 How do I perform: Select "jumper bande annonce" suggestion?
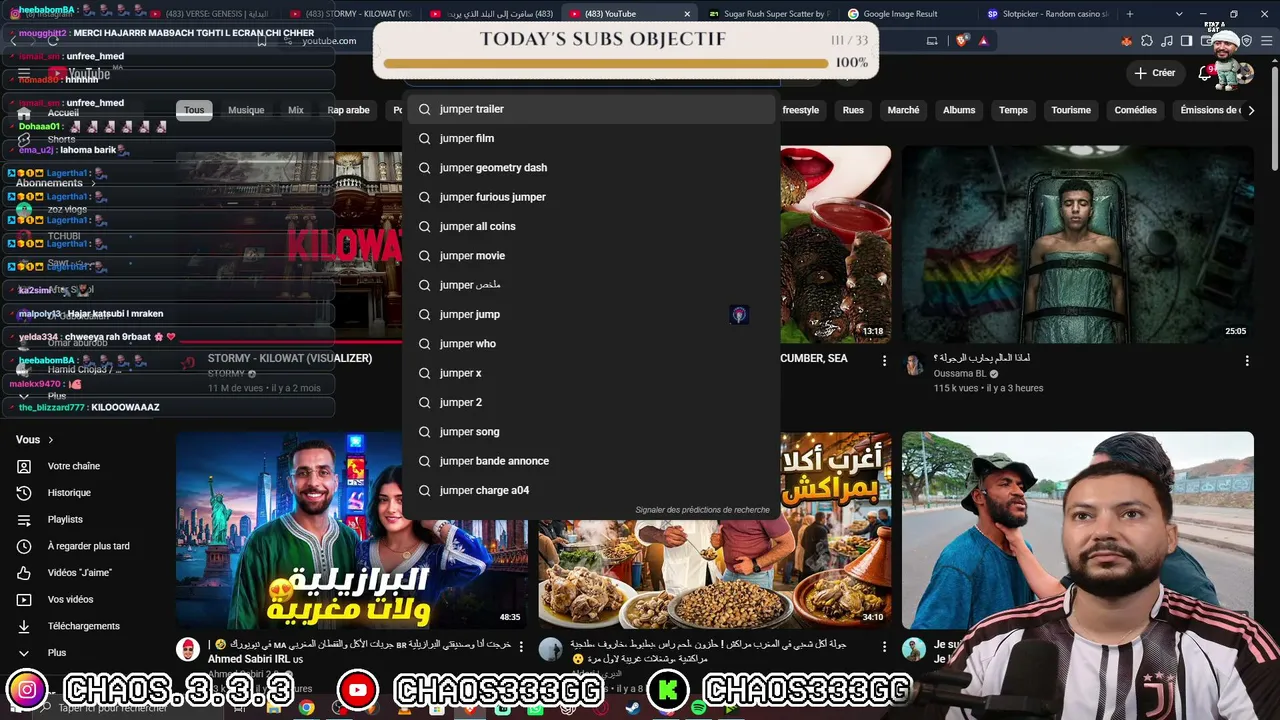(x=590, y=461)
